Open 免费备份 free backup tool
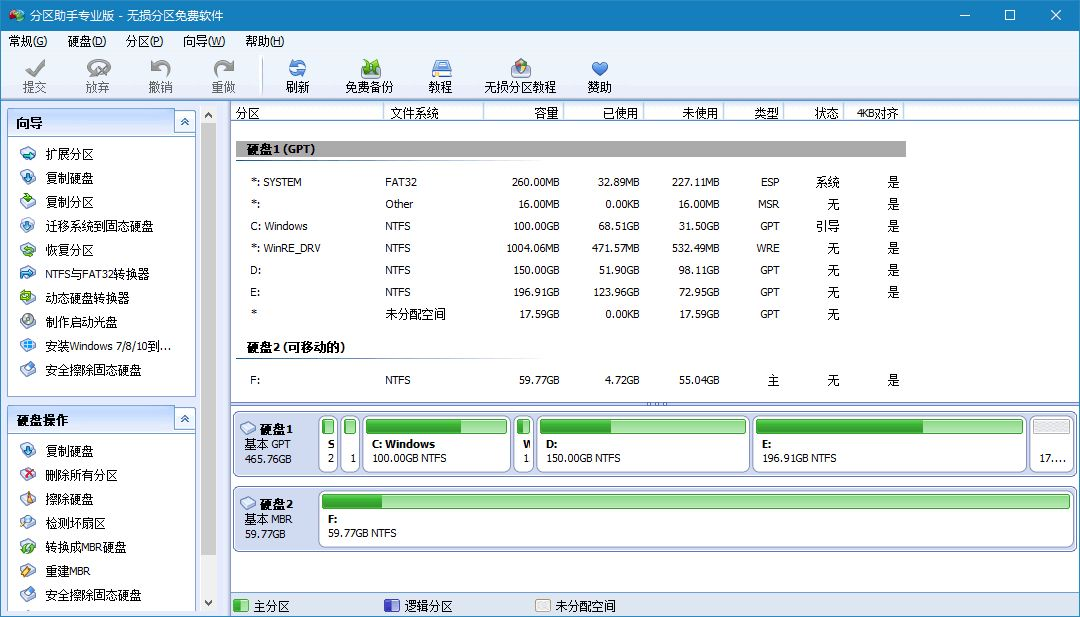The width and height of the screenshot is (1080, 617). tap(369, 76)
